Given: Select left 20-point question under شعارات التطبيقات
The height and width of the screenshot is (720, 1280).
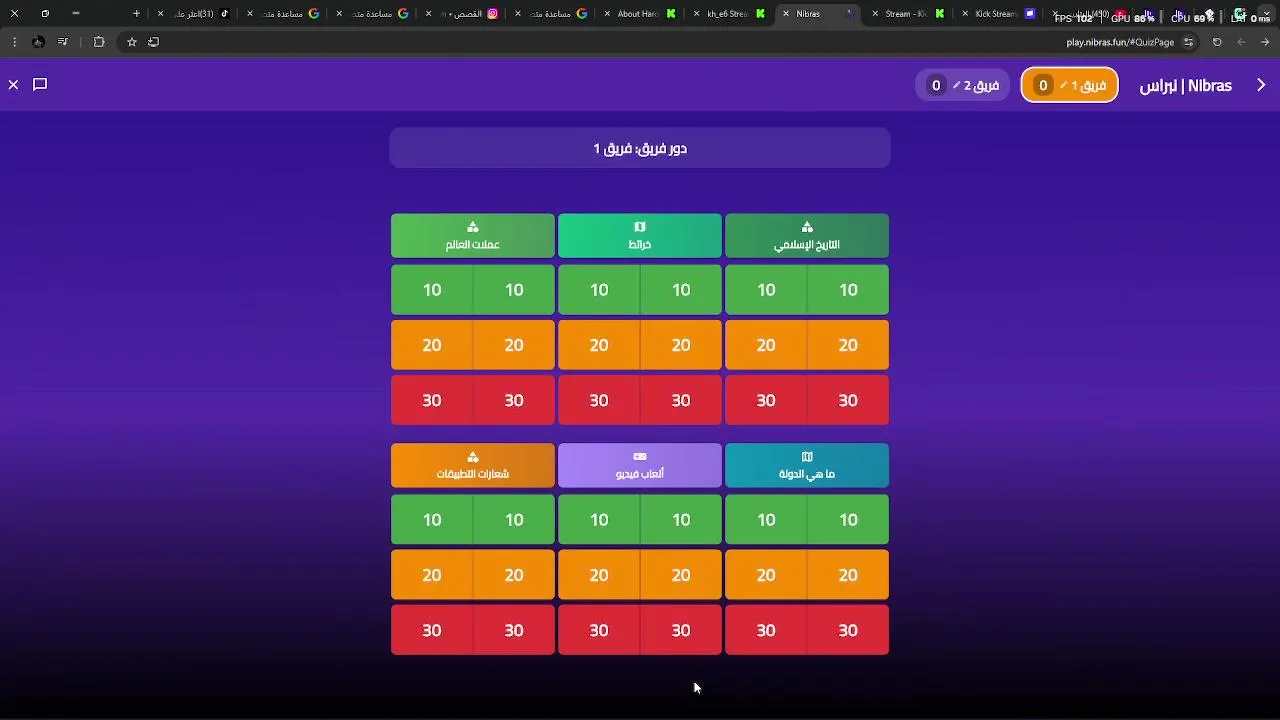Looking at the screenshot, I should 432,575.
